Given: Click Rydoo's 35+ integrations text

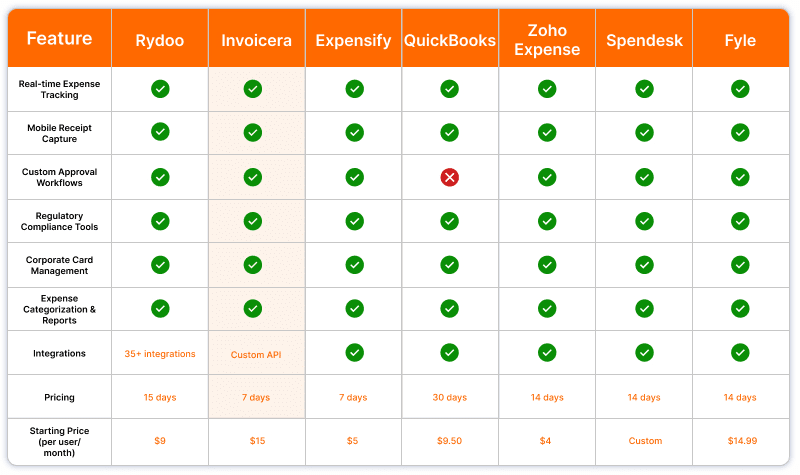Looking at the screenshot, I should point(160,354).
